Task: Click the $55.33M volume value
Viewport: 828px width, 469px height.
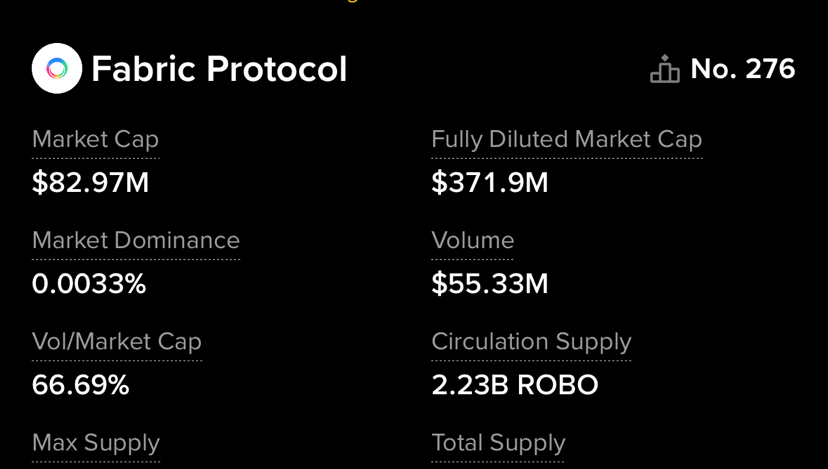Action: [x=489, y=284]
